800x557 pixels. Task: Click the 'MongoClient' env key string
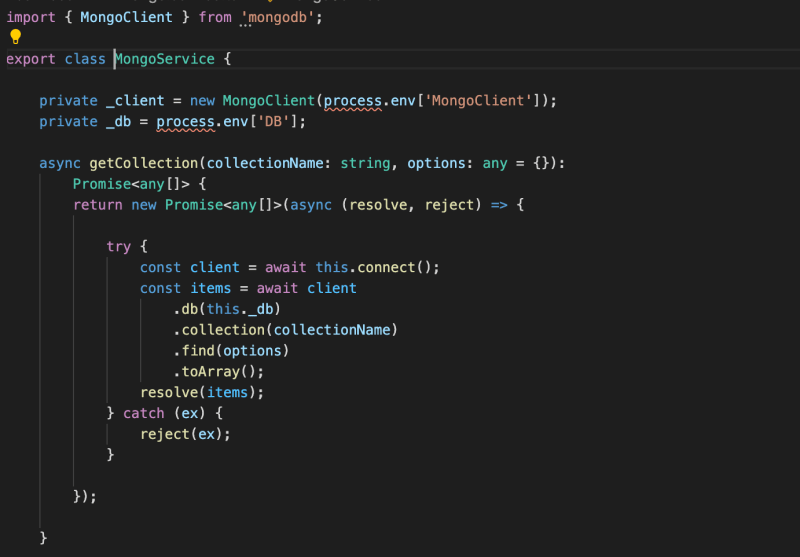click(478, 100)
